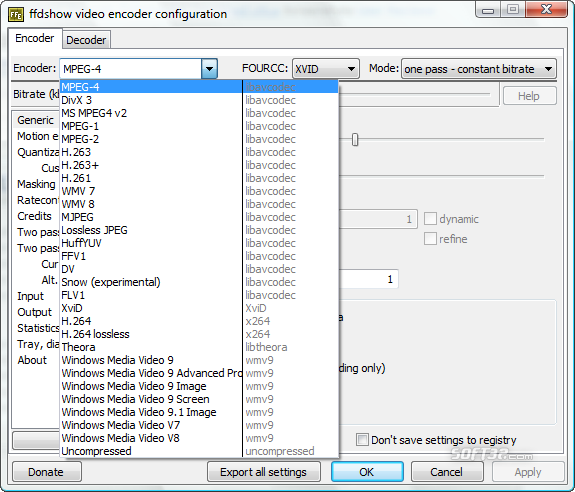Select Windows Media Video V7
The width and height of the screenshot is (575, 492).
[198, 425]
